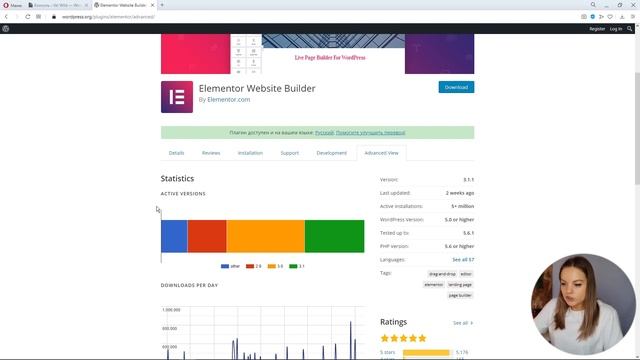Click the WordPress logo in the admin bar
The width and height of the screenshot is (640, 360).
(6, 29)
